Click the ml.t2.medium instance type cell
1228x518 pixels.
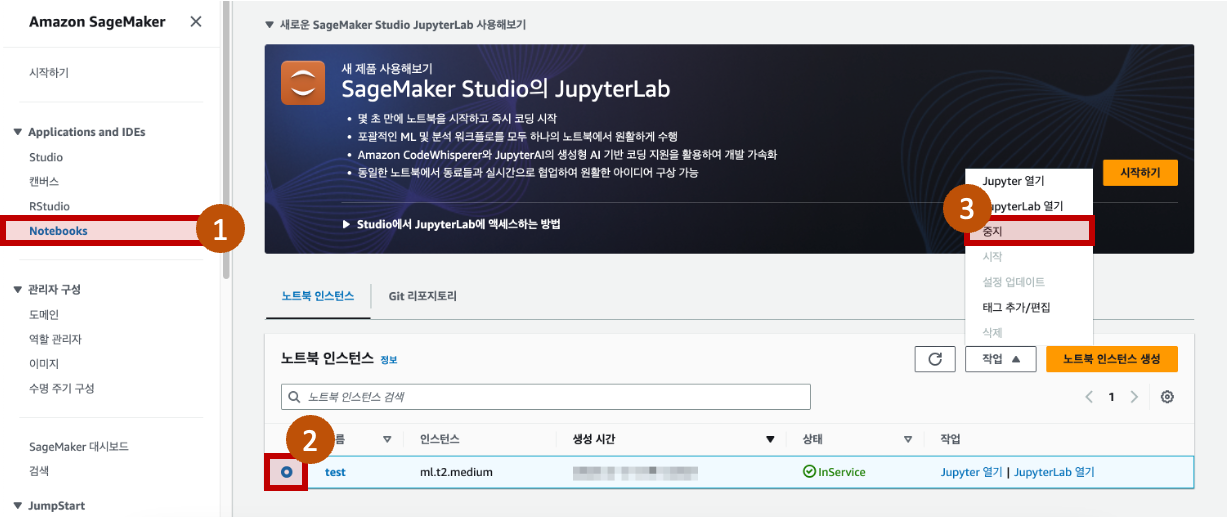456,472
